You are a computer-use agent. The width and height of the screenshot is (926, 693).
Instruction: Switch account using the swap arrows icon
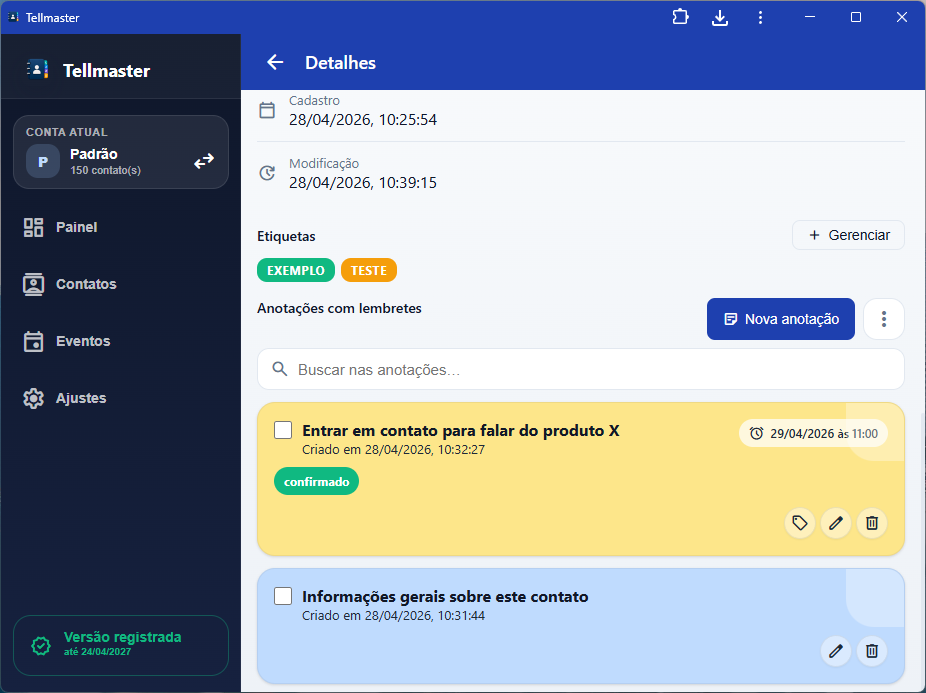coord(204,161)
